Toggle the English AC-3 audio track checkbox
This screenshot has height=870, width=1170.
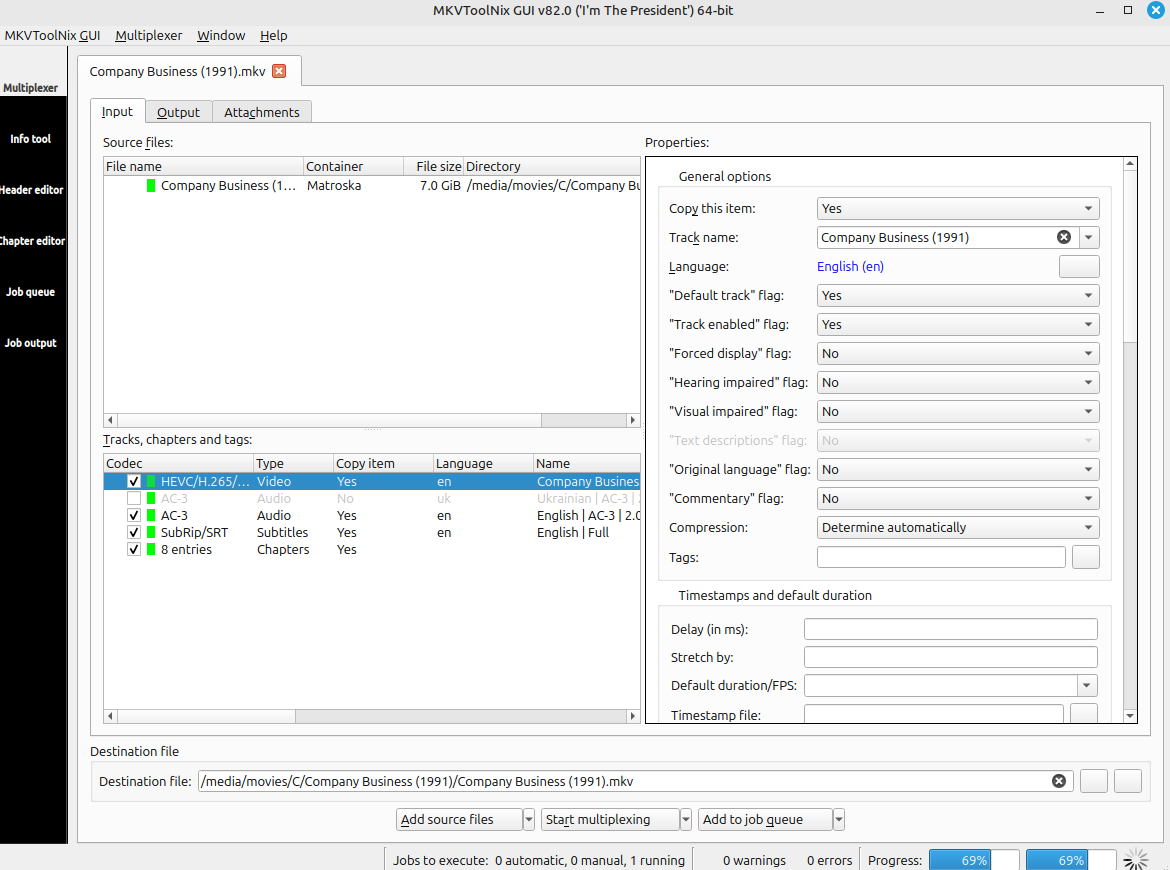pyautogui.click(x=134, y=516)
